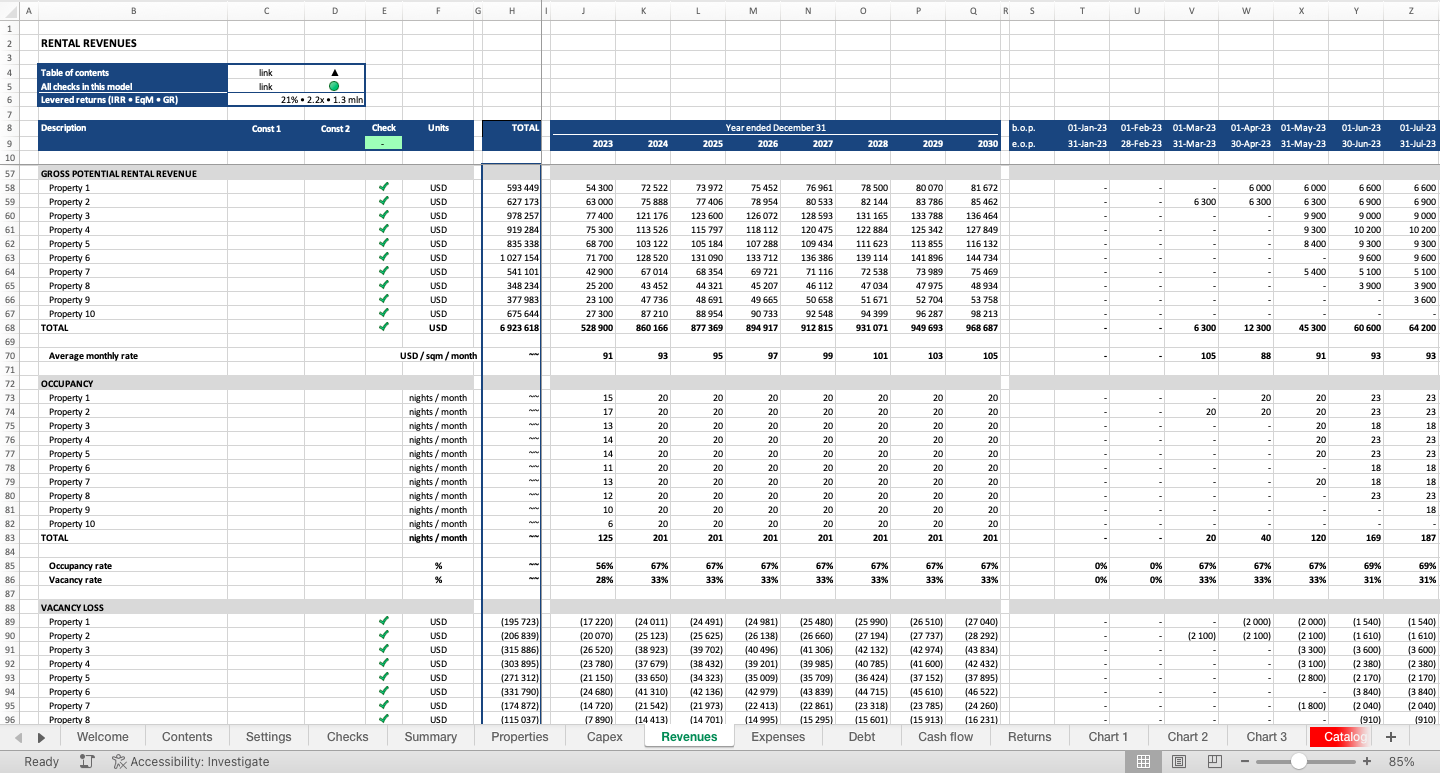Click the zoom in plus icon

pos(1367,761)
